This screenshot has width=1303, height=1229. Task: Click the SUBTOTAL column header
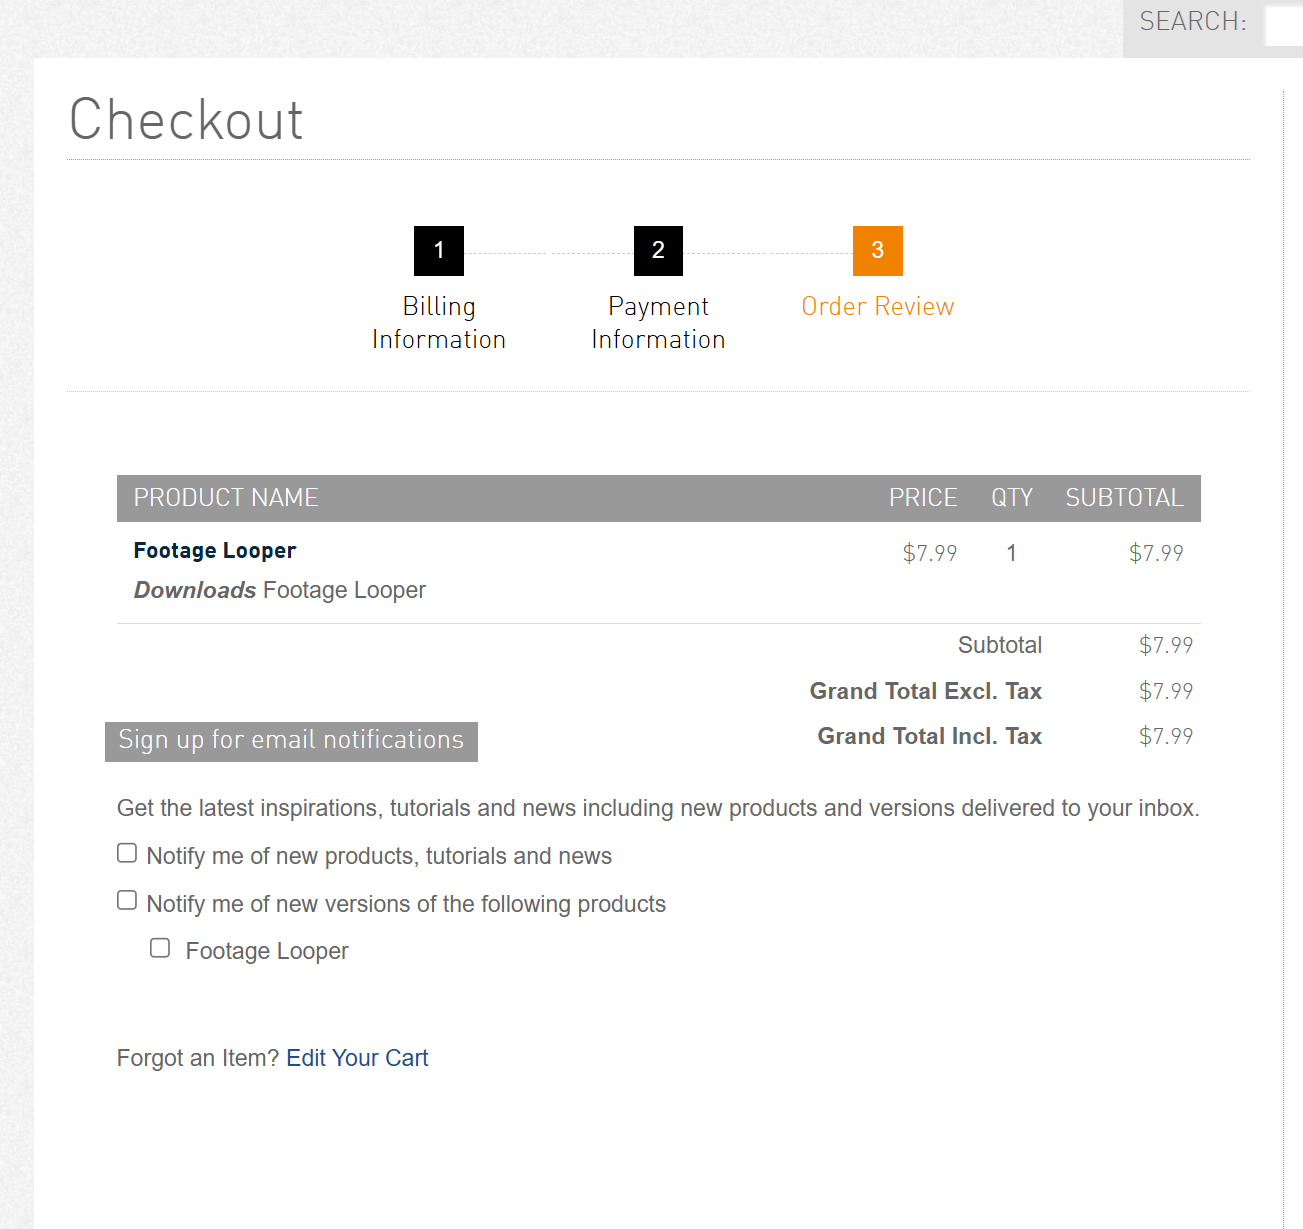pyautogui.click(x=1124, y=498)
